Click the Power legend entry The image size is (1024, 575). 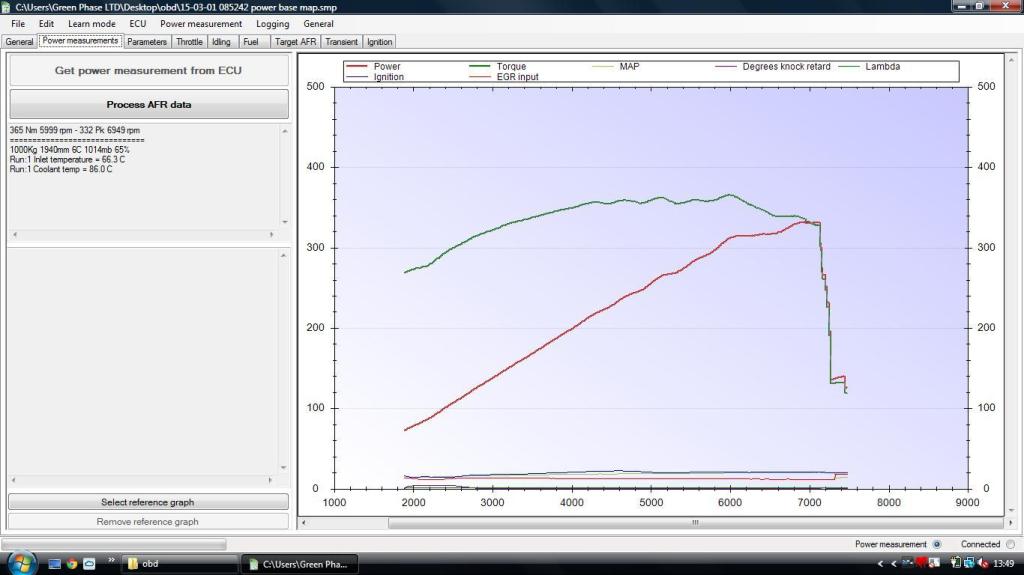[373, 66]
